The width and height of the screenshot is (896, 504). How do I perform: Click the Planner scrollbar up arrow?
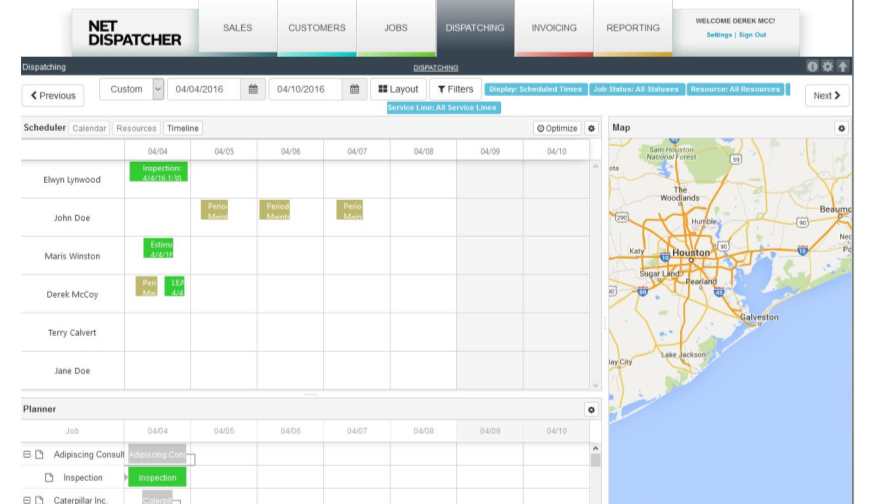(595, 449)
